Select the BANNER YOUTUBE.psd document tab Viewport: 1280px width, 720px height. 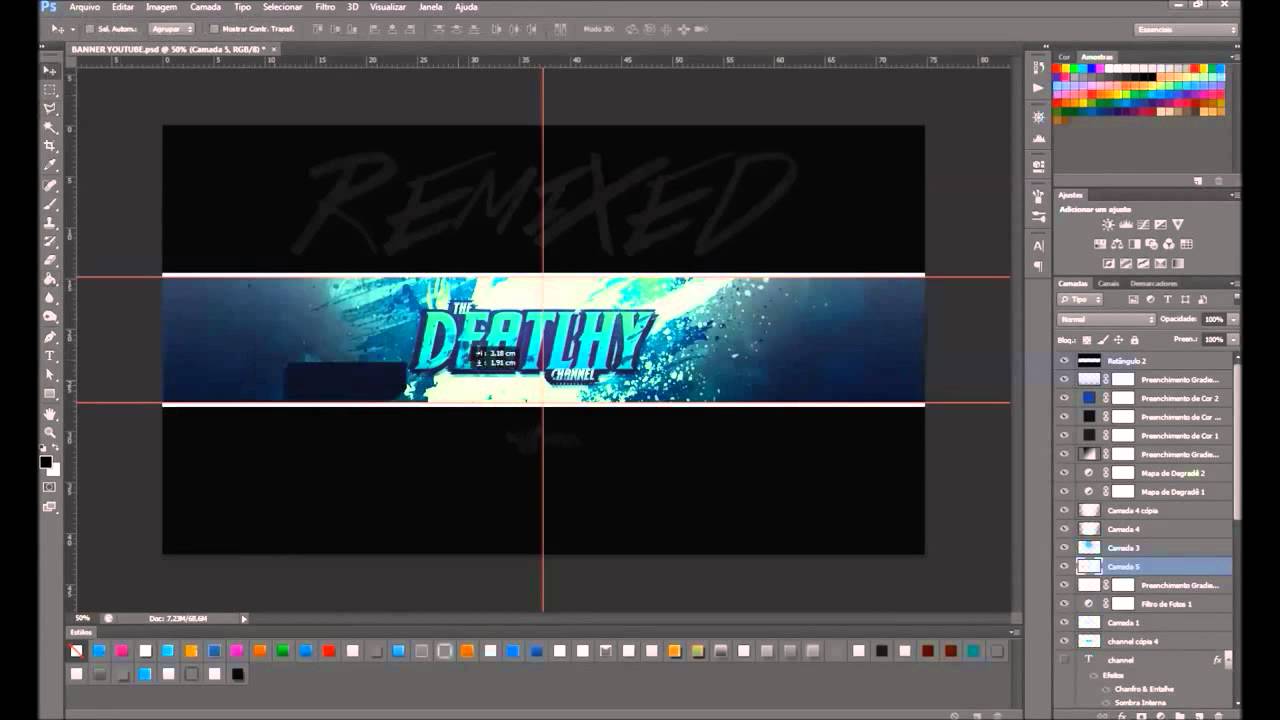coord(174,48)
